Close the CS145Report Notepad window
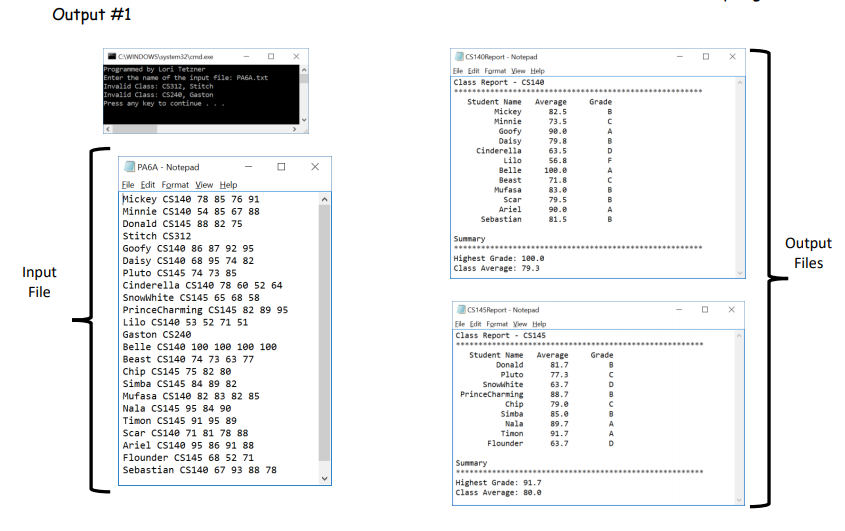 731,309
